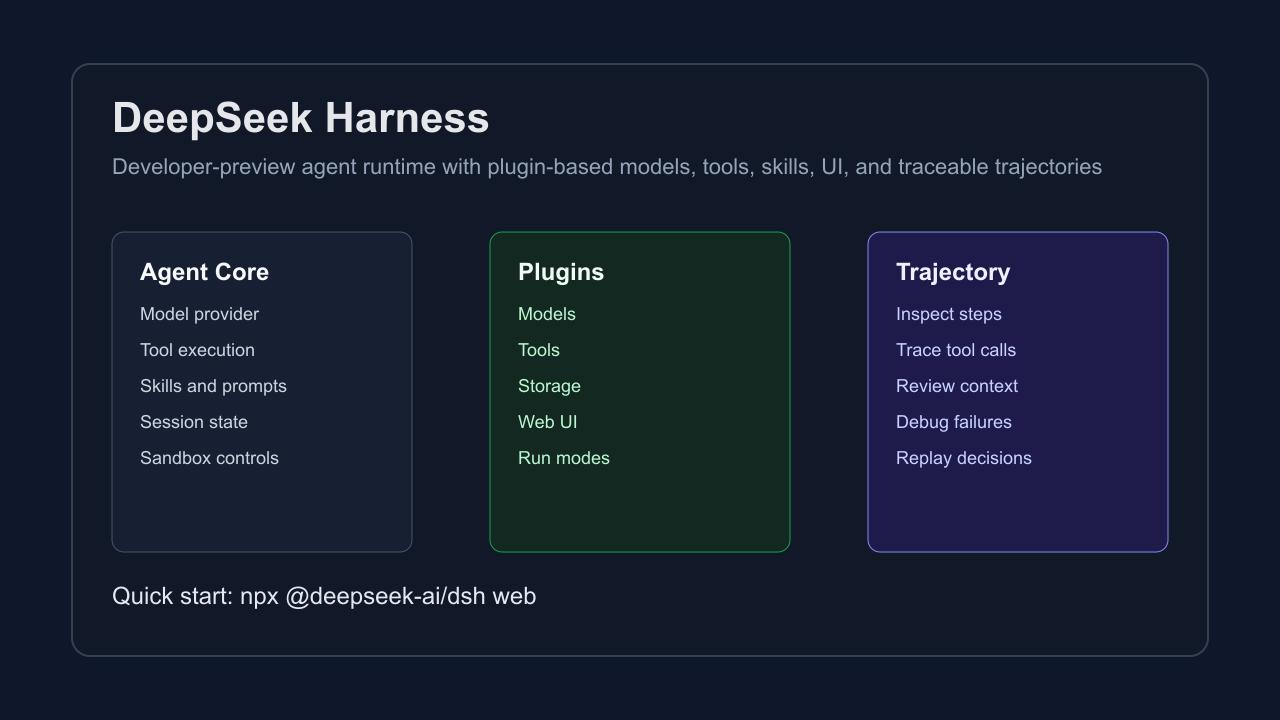Click the "Tool execution" line

(197, 350)
